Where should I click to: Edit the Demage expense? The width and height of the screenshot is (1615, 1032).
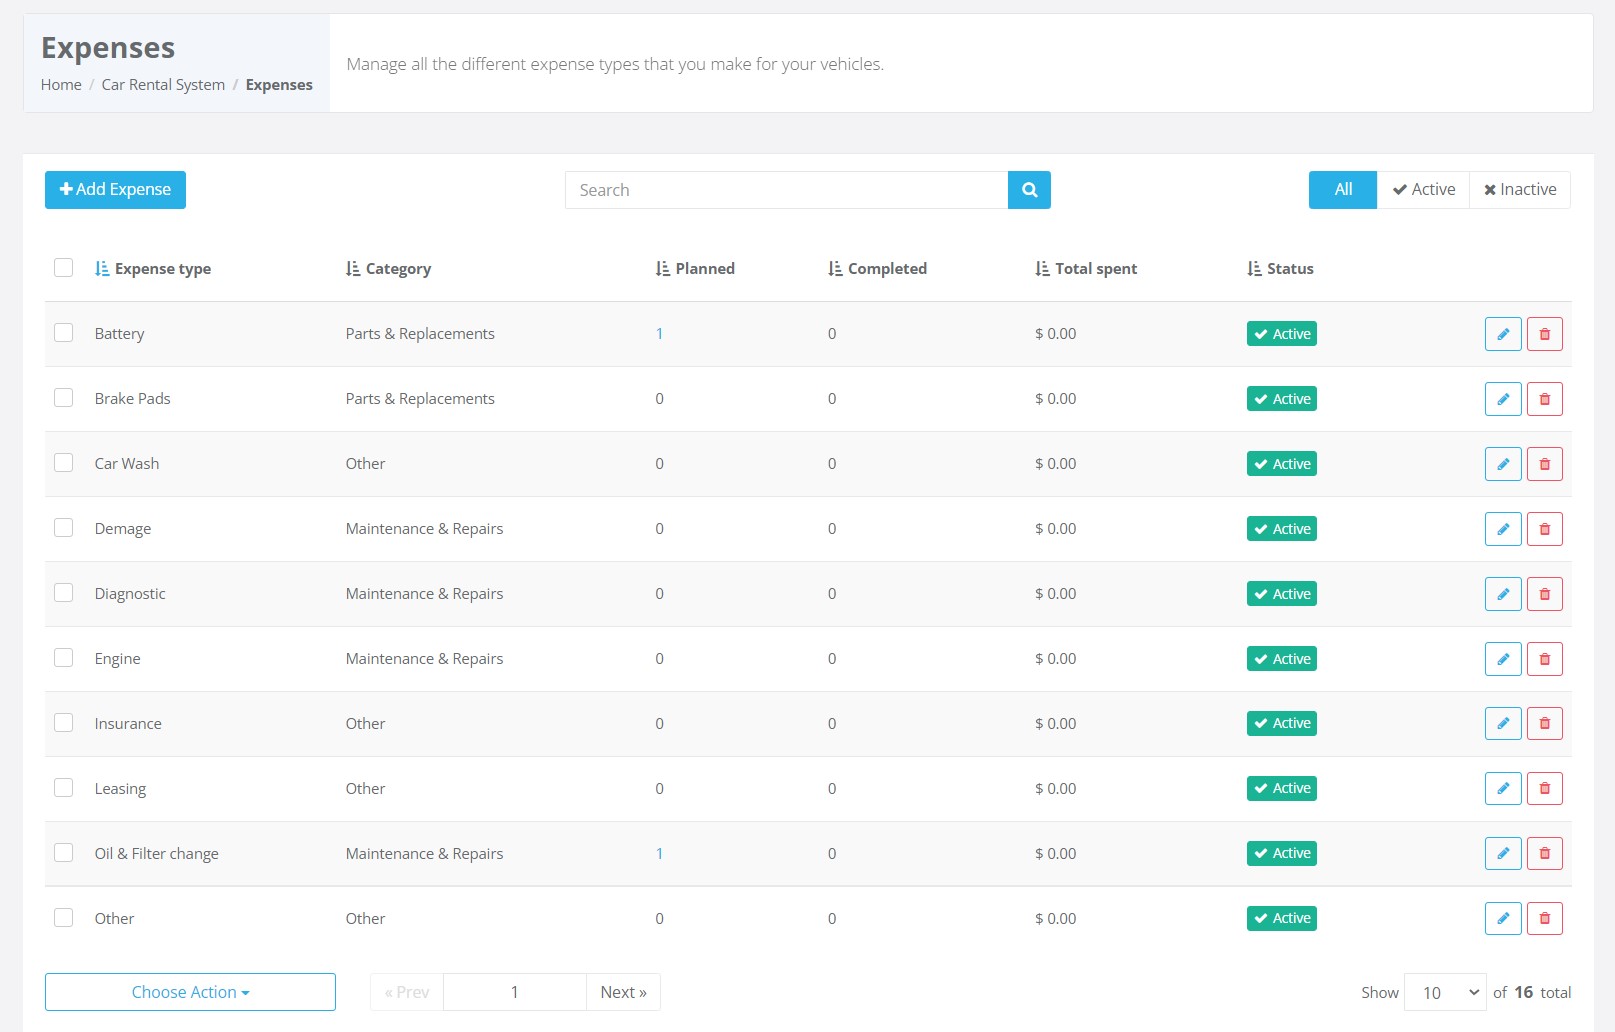pyautogui.click(x=1503, y=529)
